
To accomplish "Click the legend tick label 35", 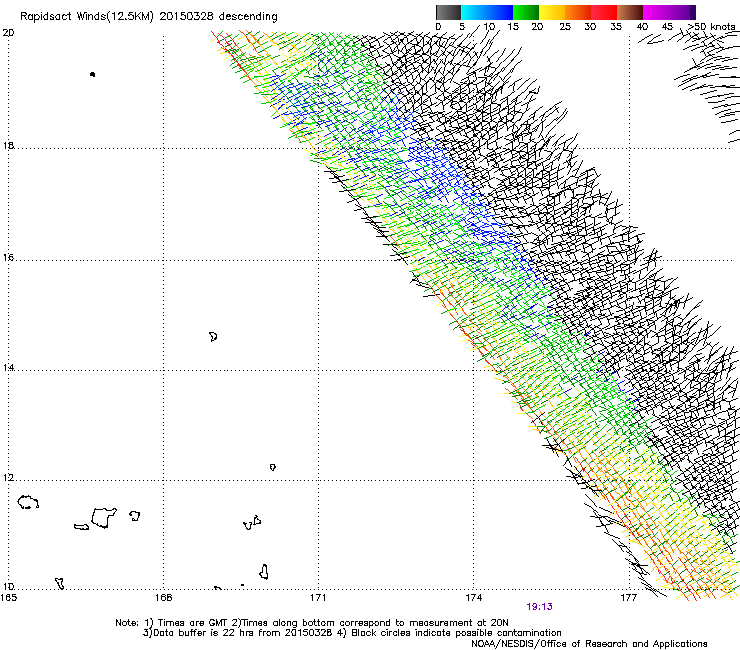I will click(x=616, y=27).
